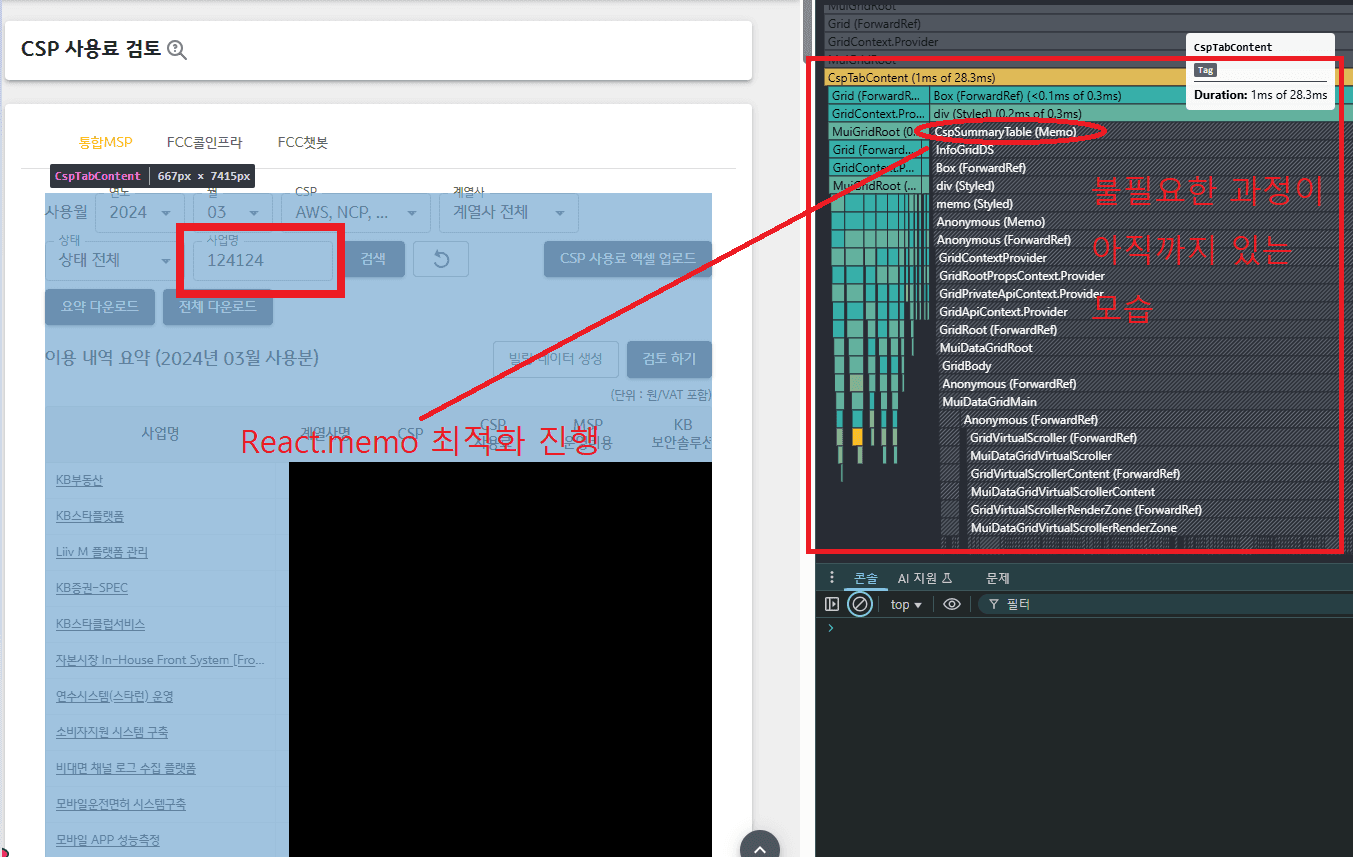Screen dimensions: 1353x857
Task: Open the 03 month dropdown
Action: click(233, 212)
